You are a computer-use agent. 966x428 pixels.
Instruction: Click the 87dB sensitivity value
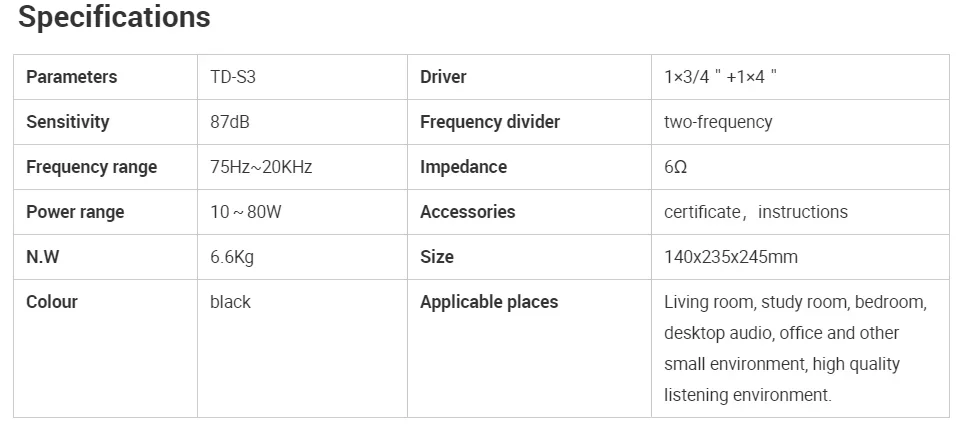coord(230,122)
